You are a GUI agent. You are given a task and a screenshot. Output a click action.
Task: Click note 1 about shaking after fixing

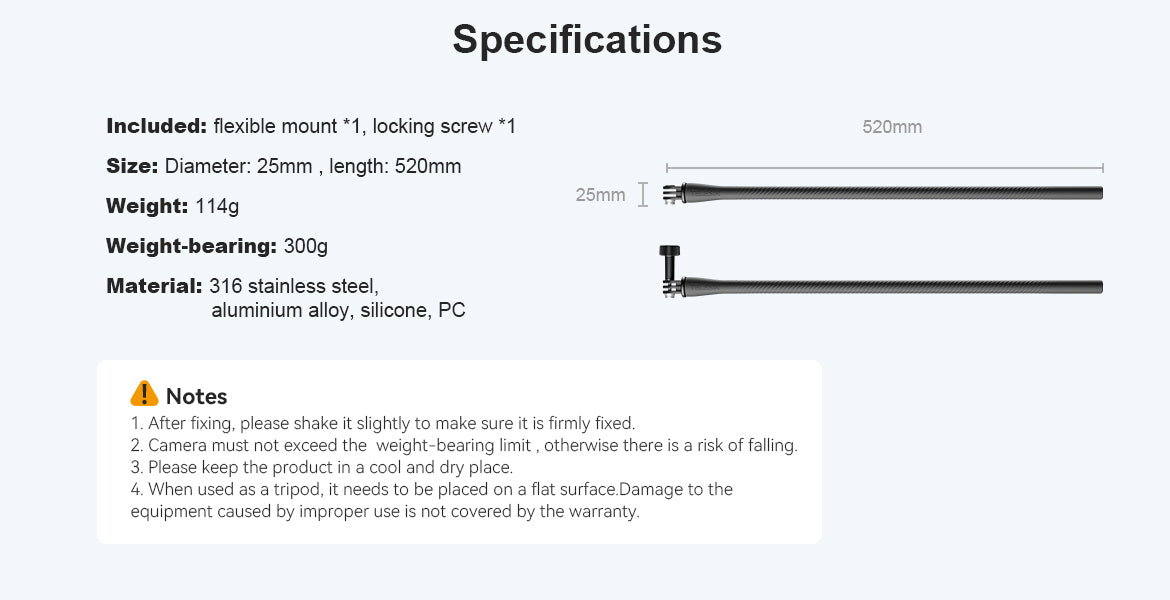(383, 423)
